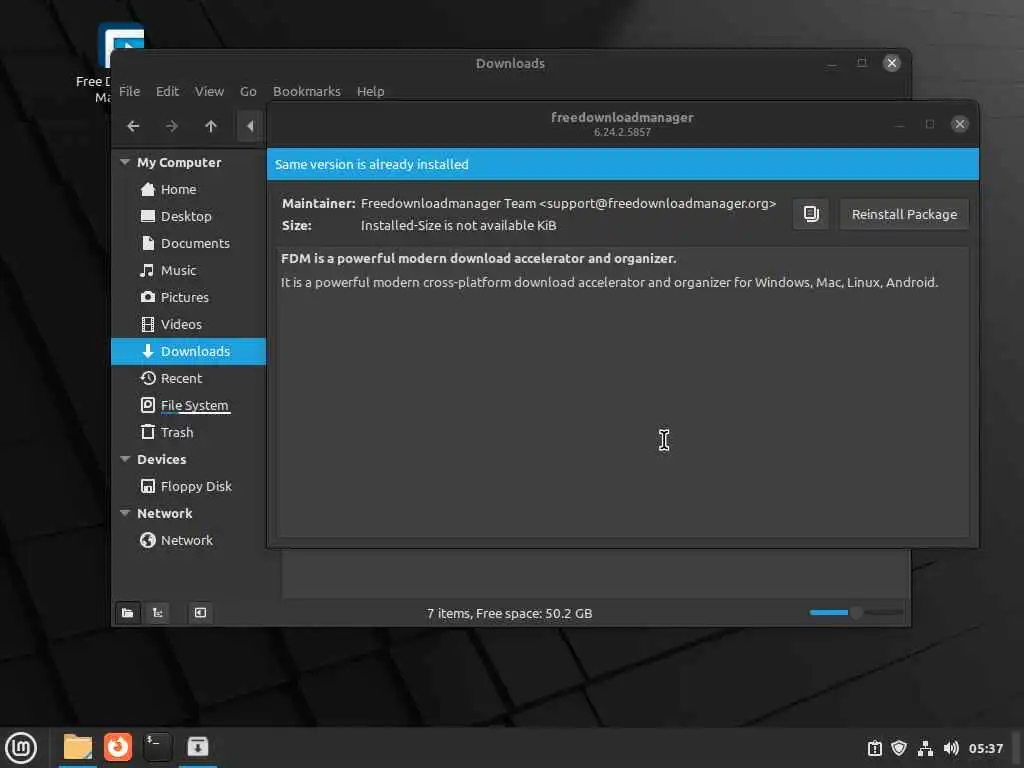The image size is (1024, 768).
Task: Open the File menu
Action: pos(129,91)
